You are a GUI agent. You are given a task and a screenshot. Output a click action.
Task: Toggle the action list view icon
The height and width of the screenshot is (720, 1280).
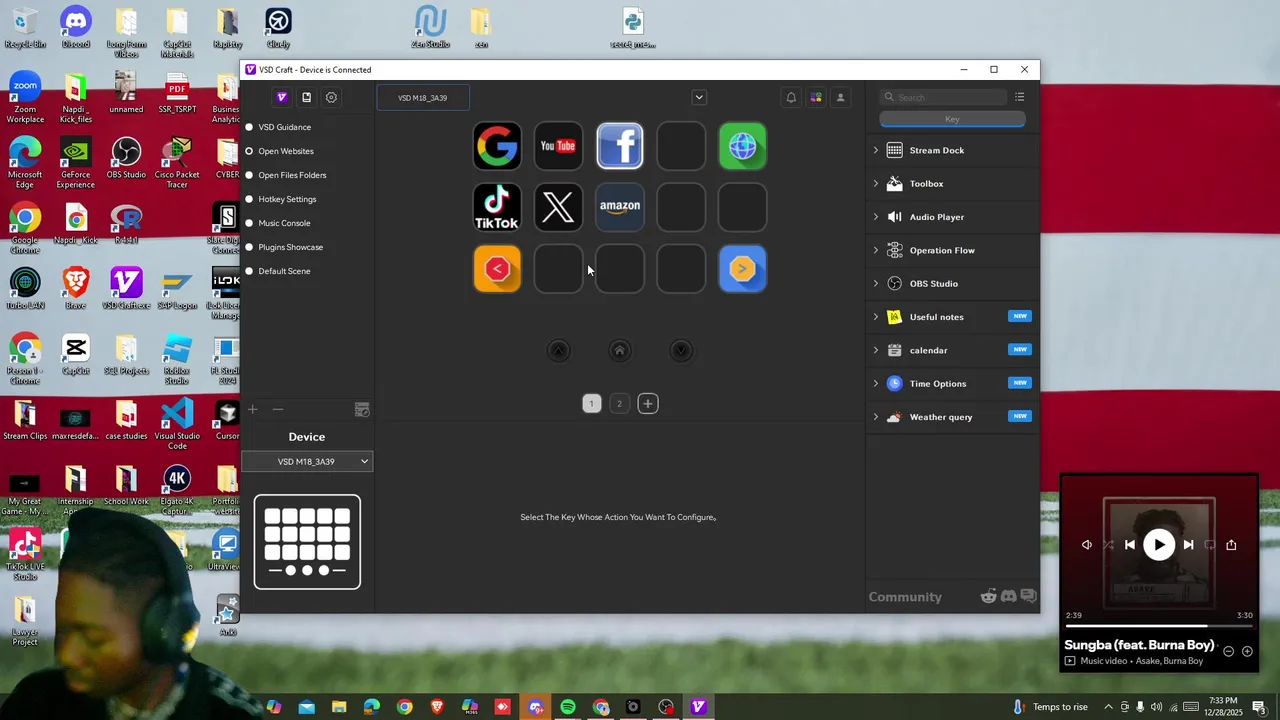[x=1019, y=97]
